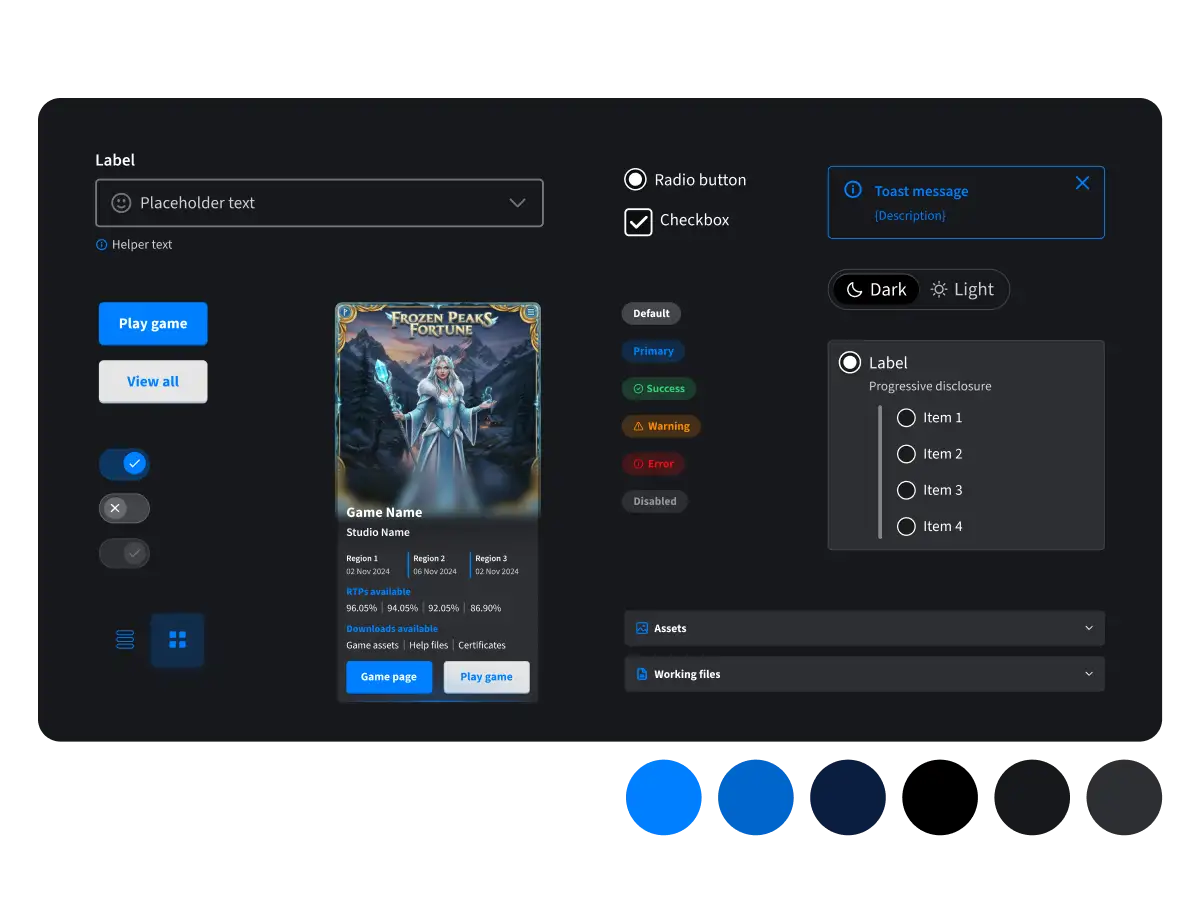
Task: Open the Certificates download link
Action: (x=482, y=646)
